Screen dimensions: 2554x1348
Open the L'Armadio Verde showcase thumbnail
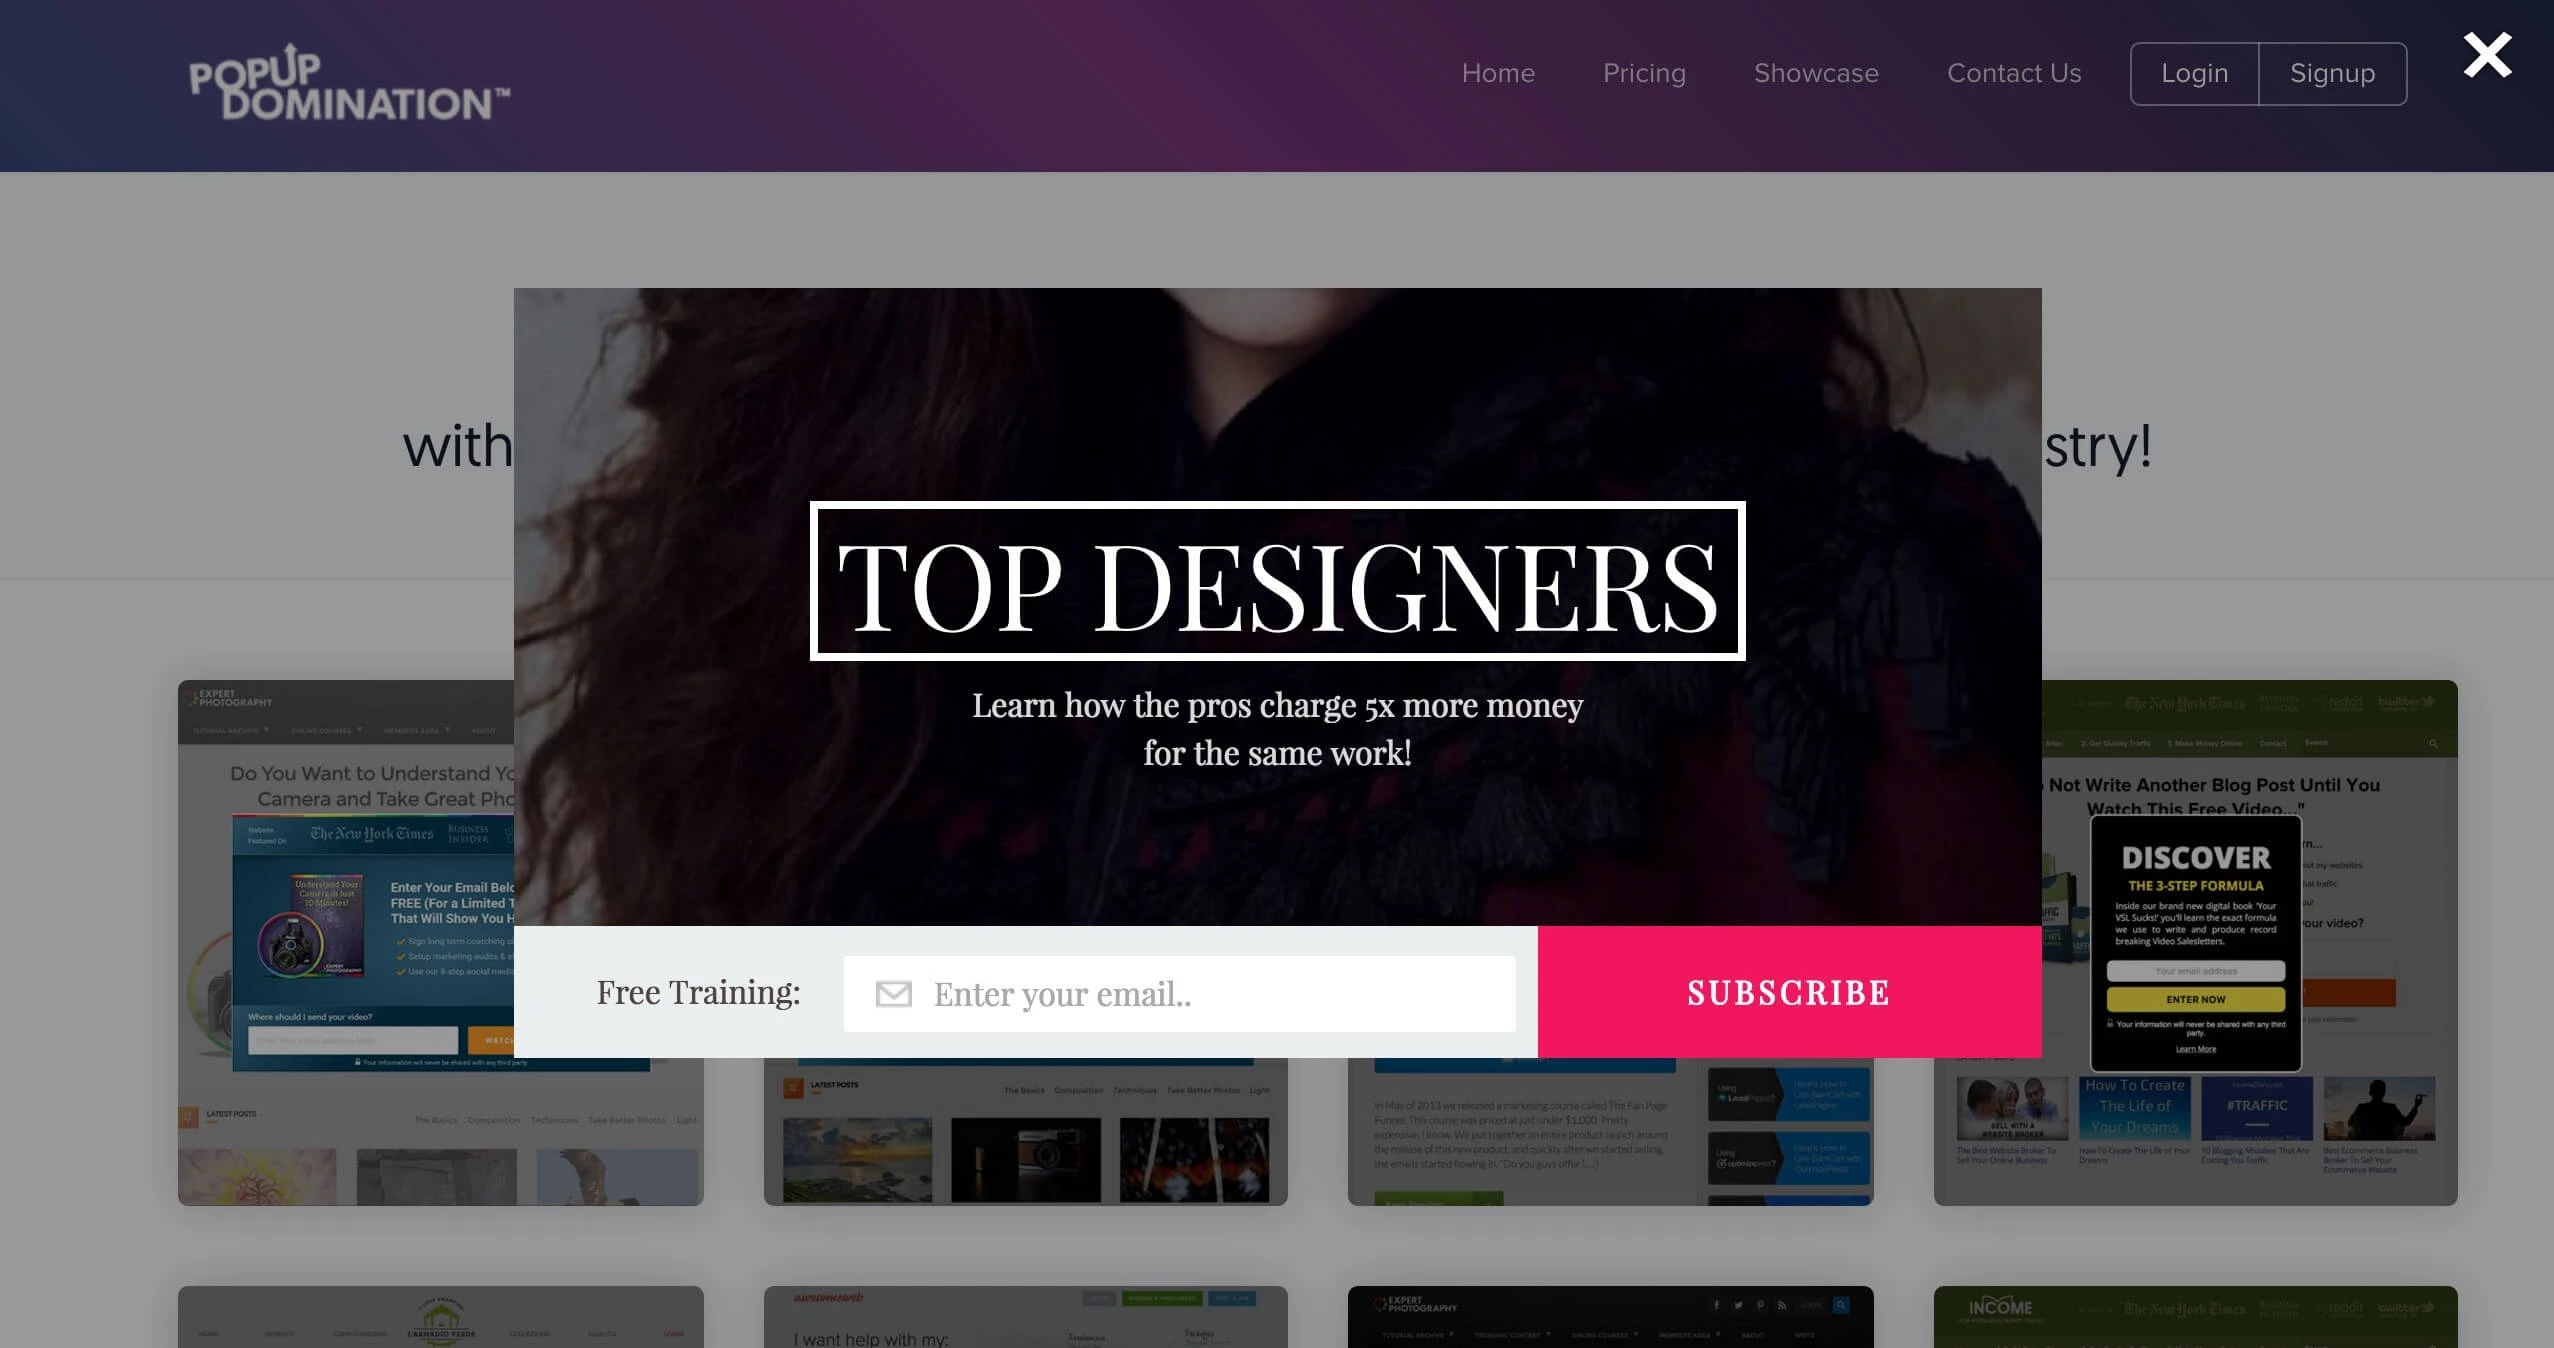[440, 1318]
